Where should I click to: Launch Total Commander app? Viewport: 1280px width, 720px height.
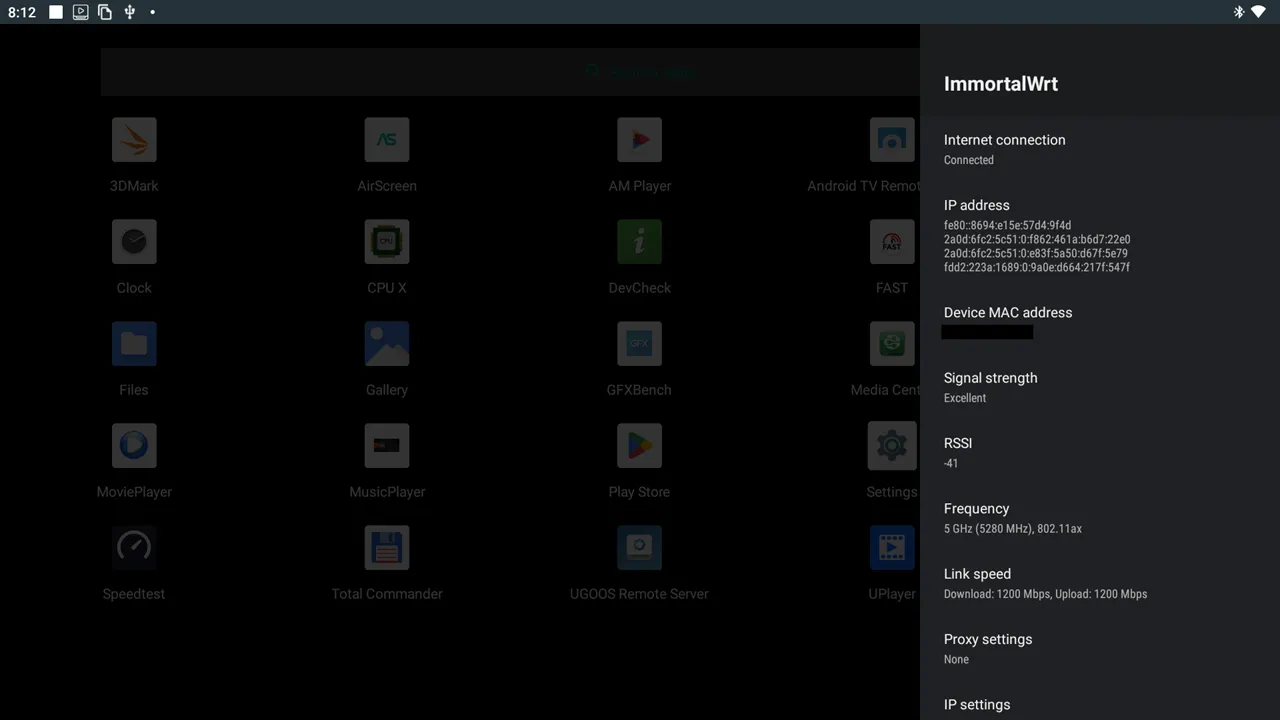pyautogui.click(x=387, y=548)
